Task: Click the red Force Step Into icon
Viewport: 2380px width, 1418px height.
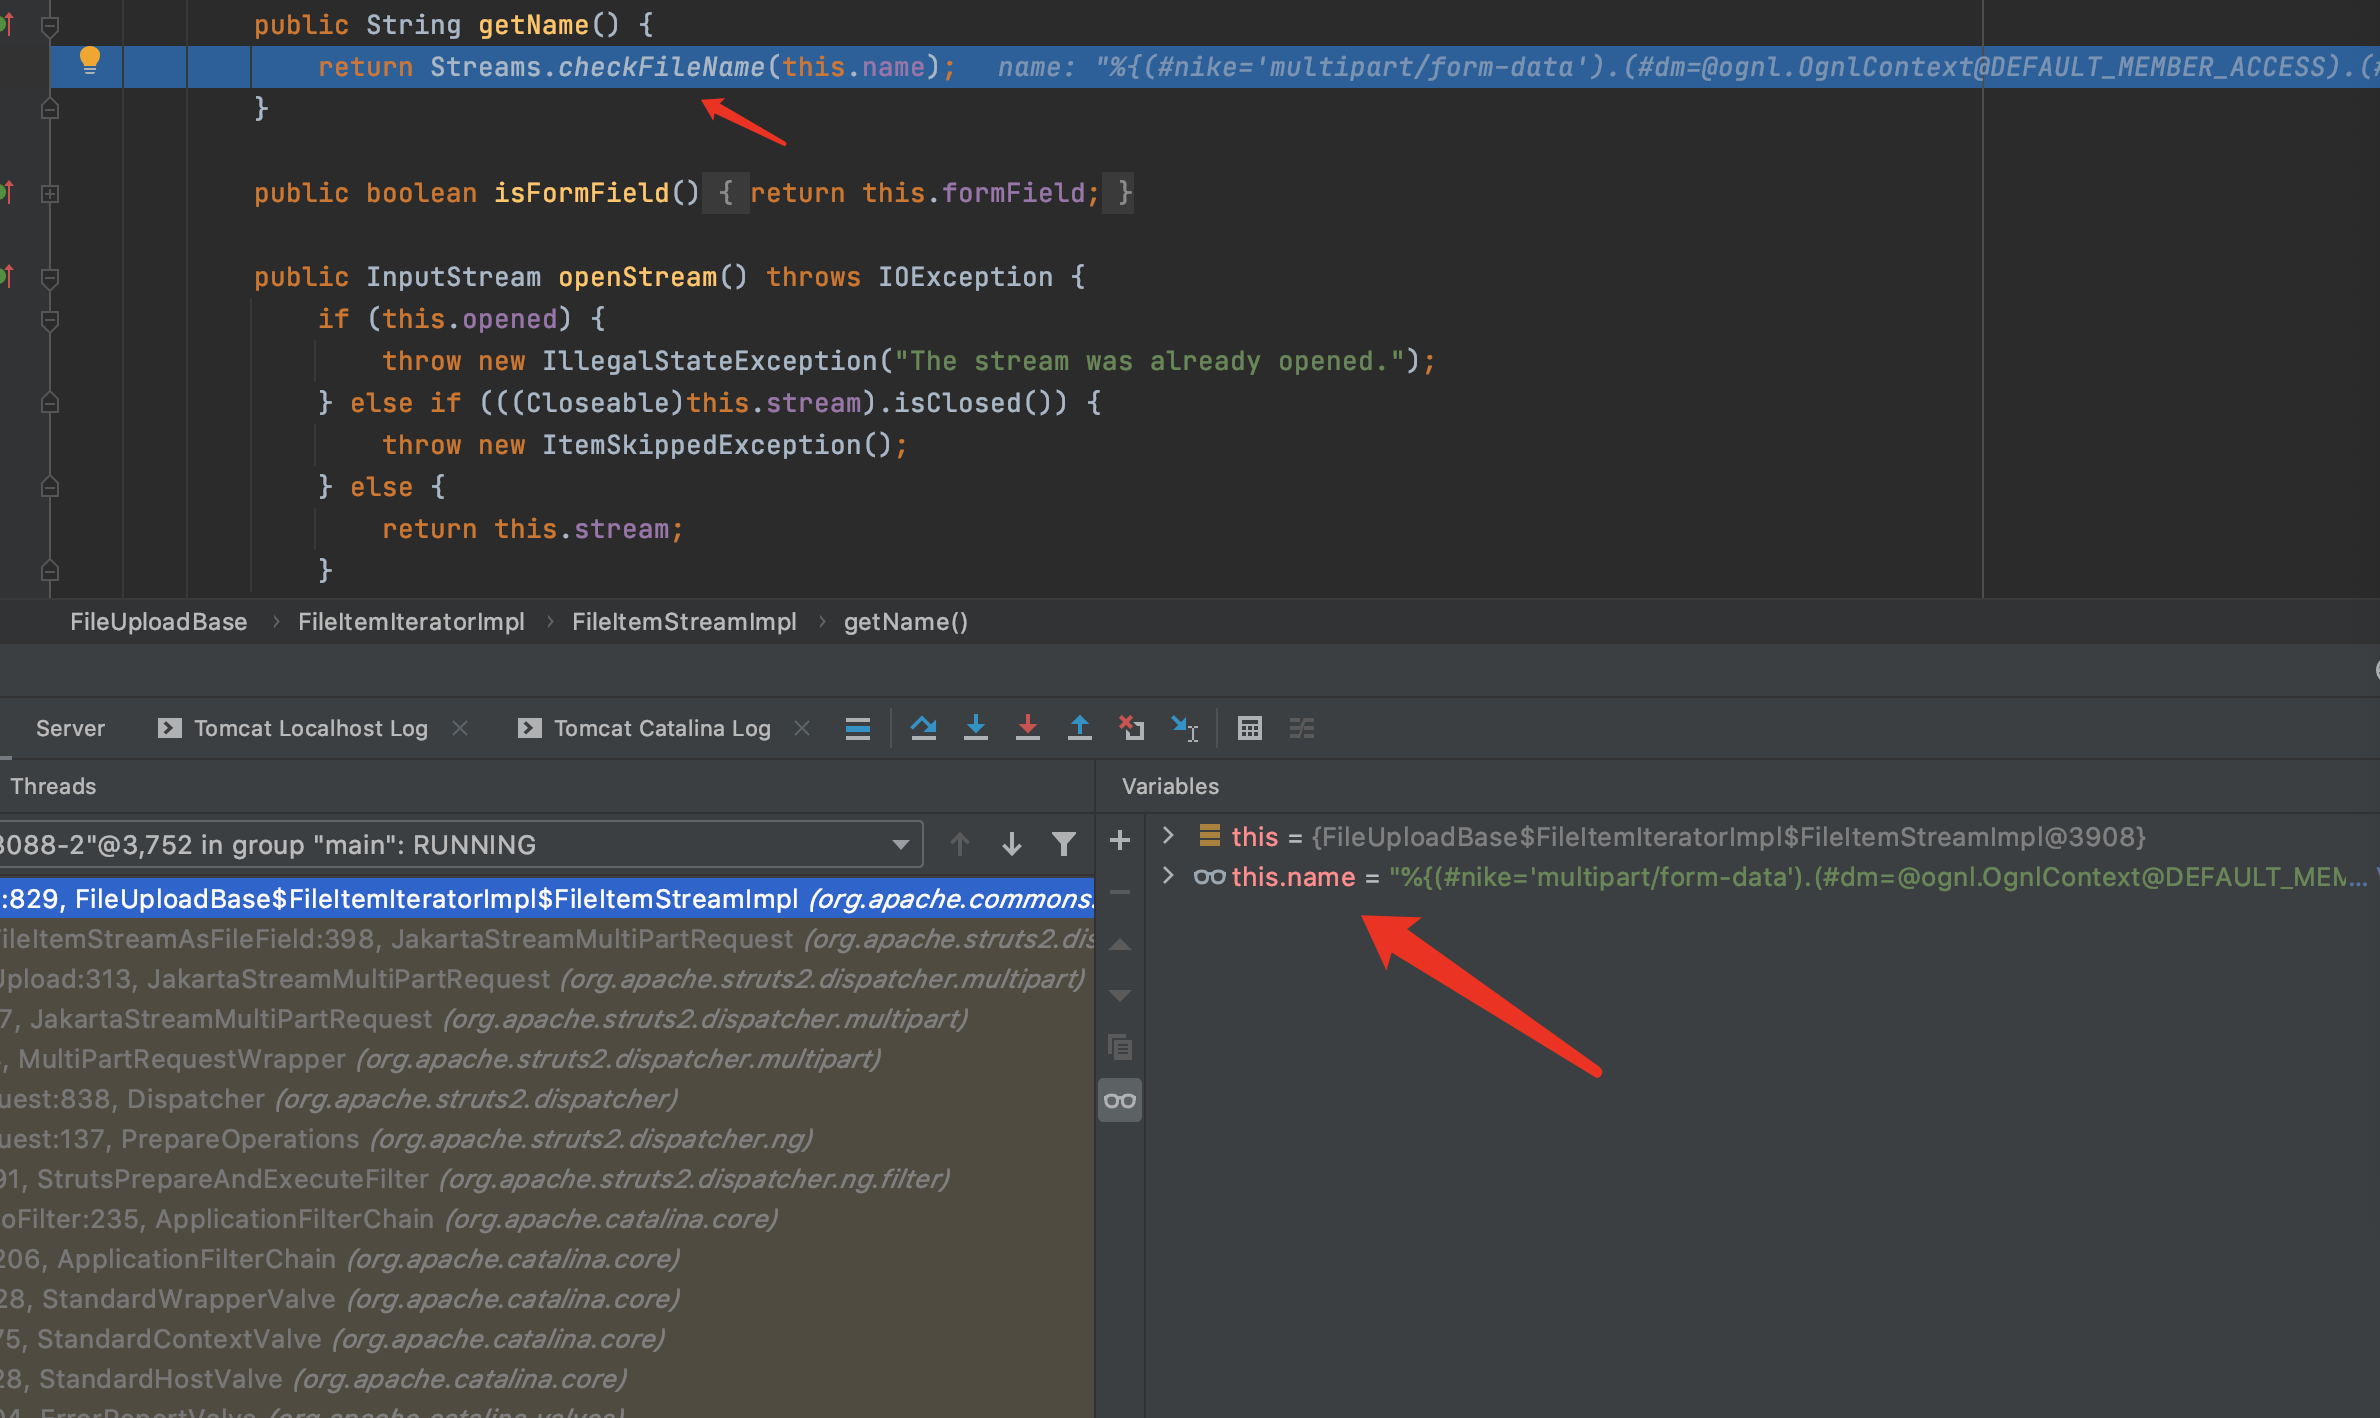Action: click(1028, 729)
